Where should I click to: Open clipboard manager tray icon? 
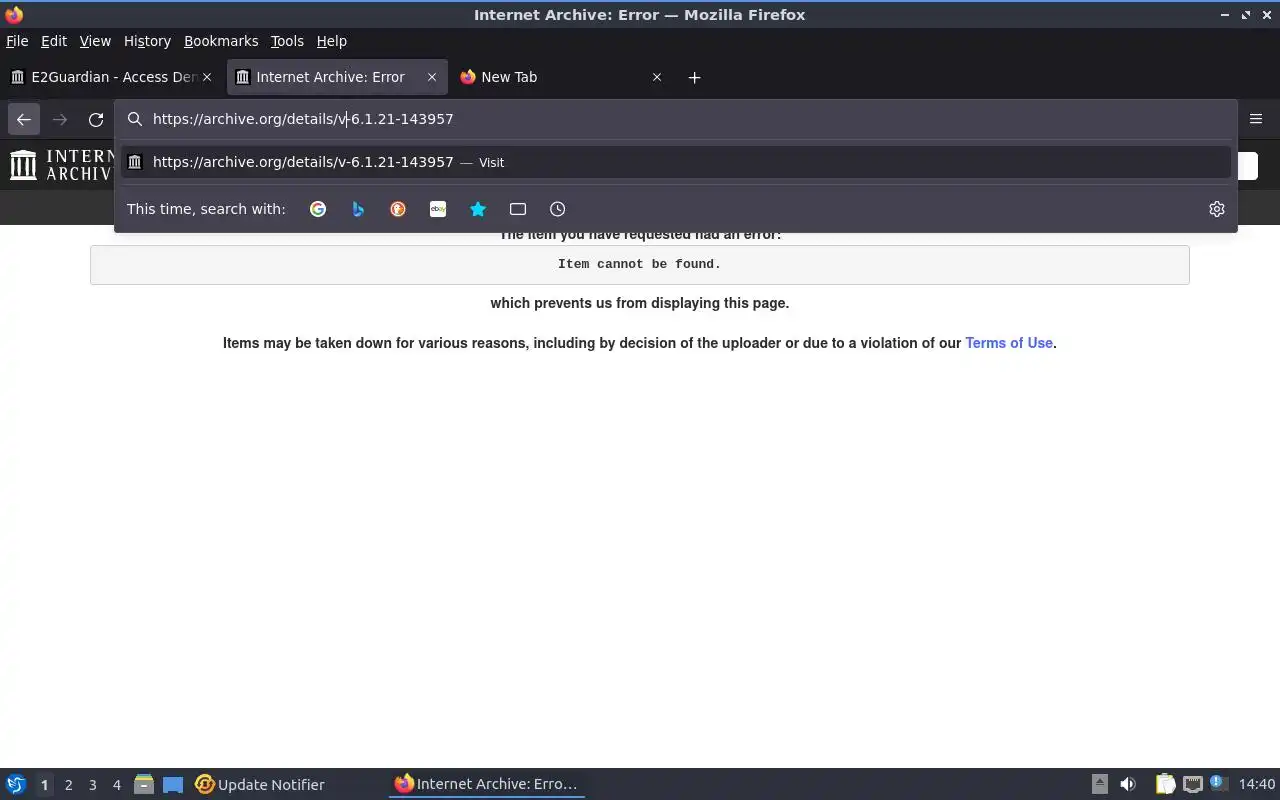pyautogui.click(x=1165, y=785)
